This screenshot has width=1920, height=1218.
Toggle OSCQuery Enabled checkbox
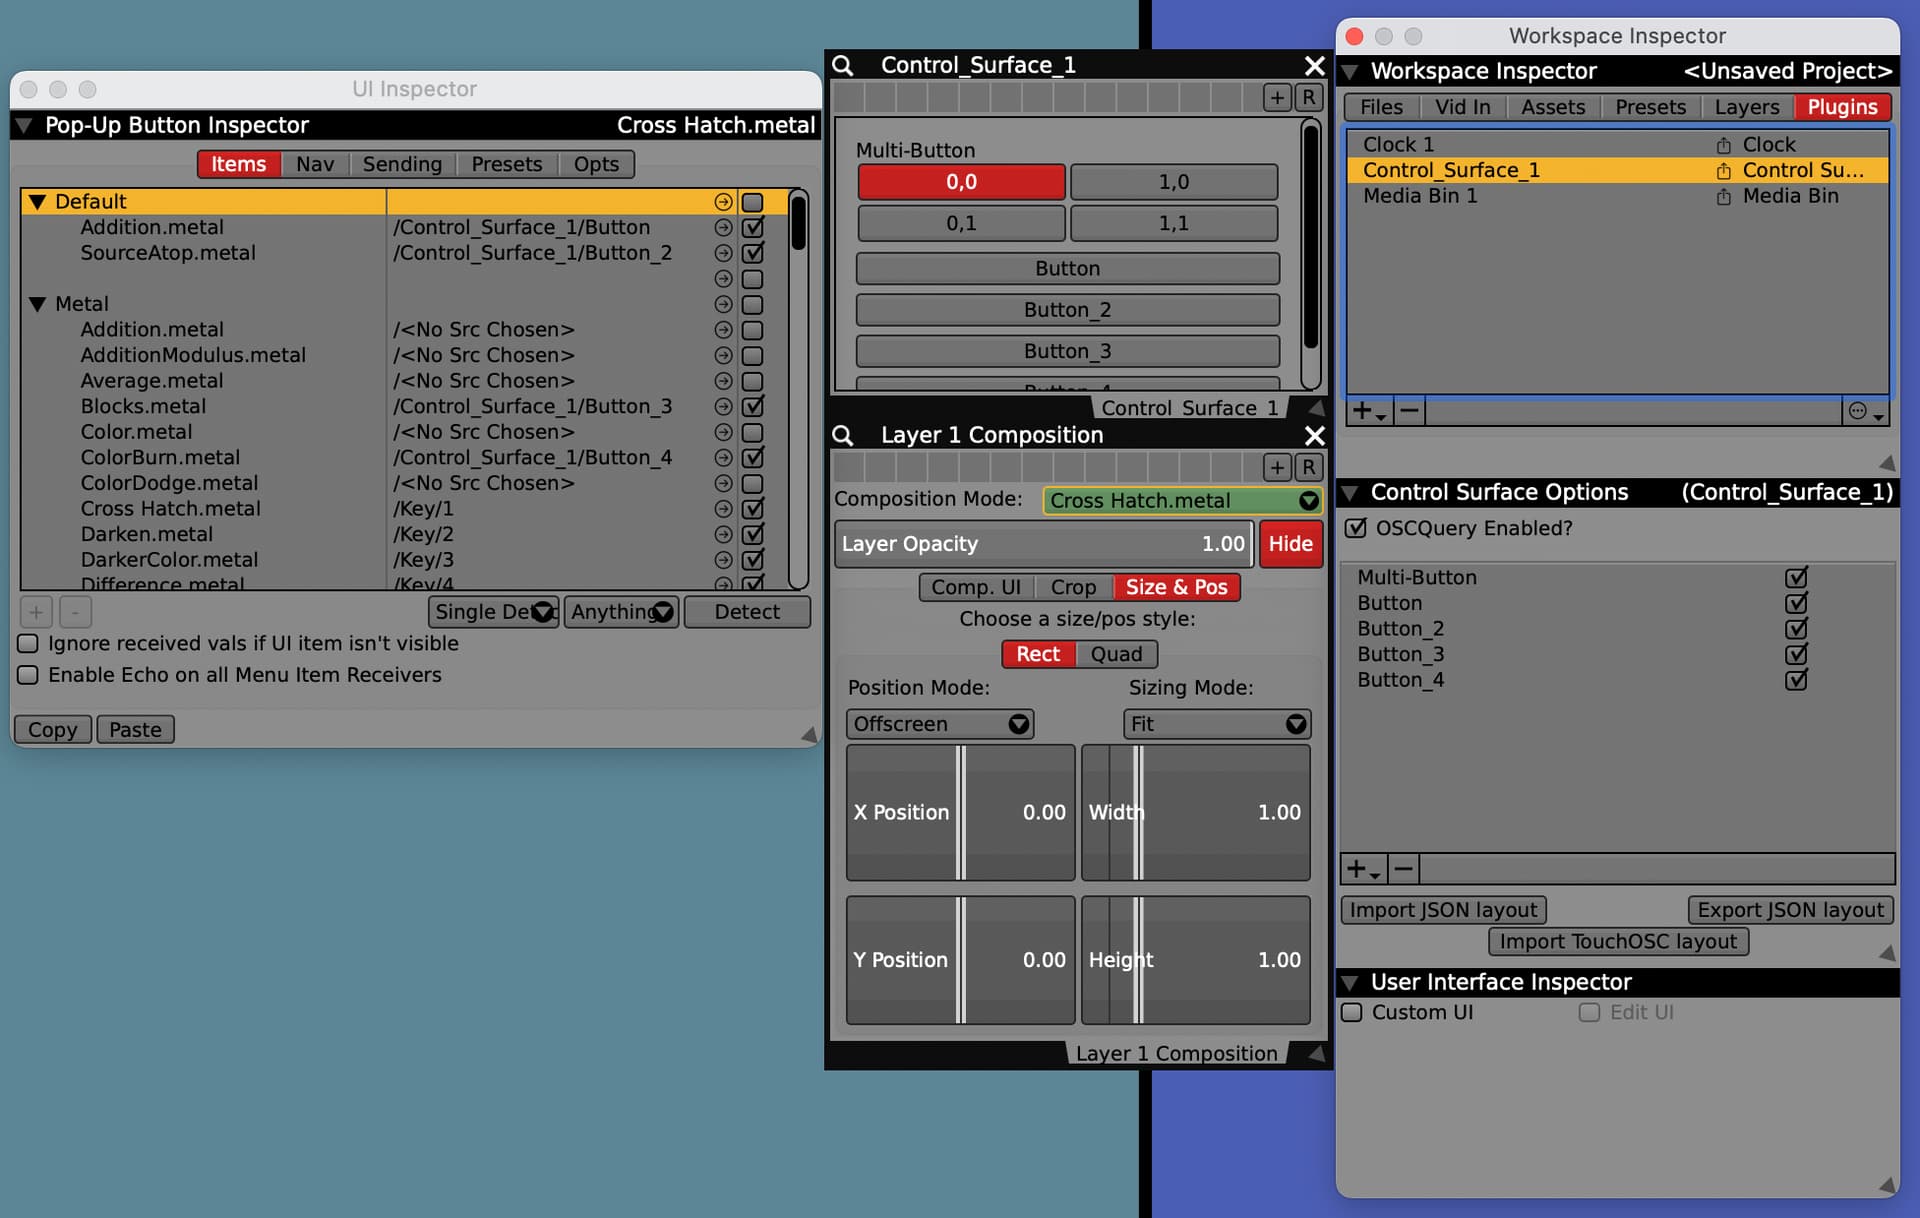coord(1356,528)
